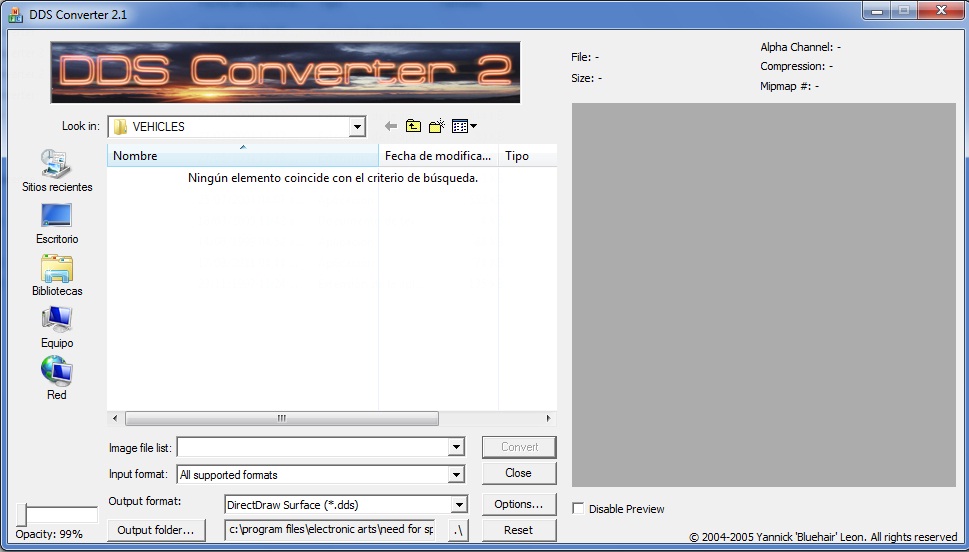Create a new folder
The width and height of the screenshot is (969, 552).
(x=437, y=126)
